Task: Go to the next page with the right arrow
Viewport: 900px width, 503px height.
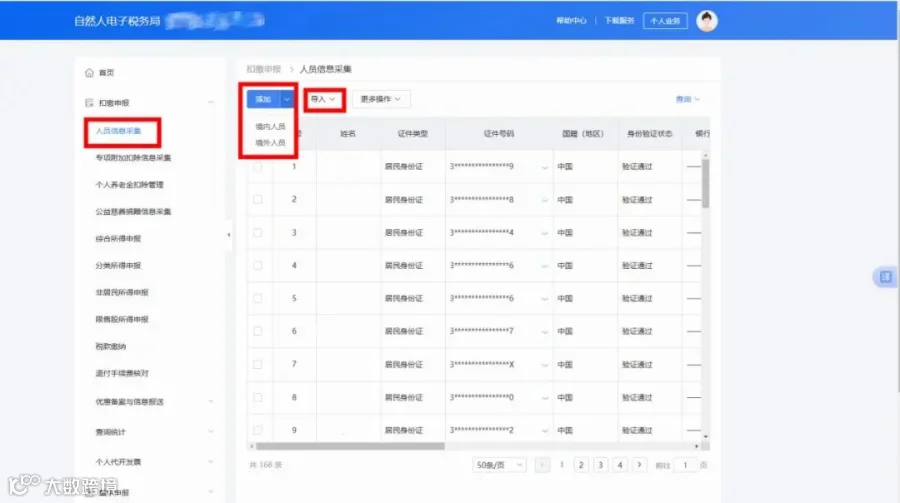Action: tap(639, 465)
